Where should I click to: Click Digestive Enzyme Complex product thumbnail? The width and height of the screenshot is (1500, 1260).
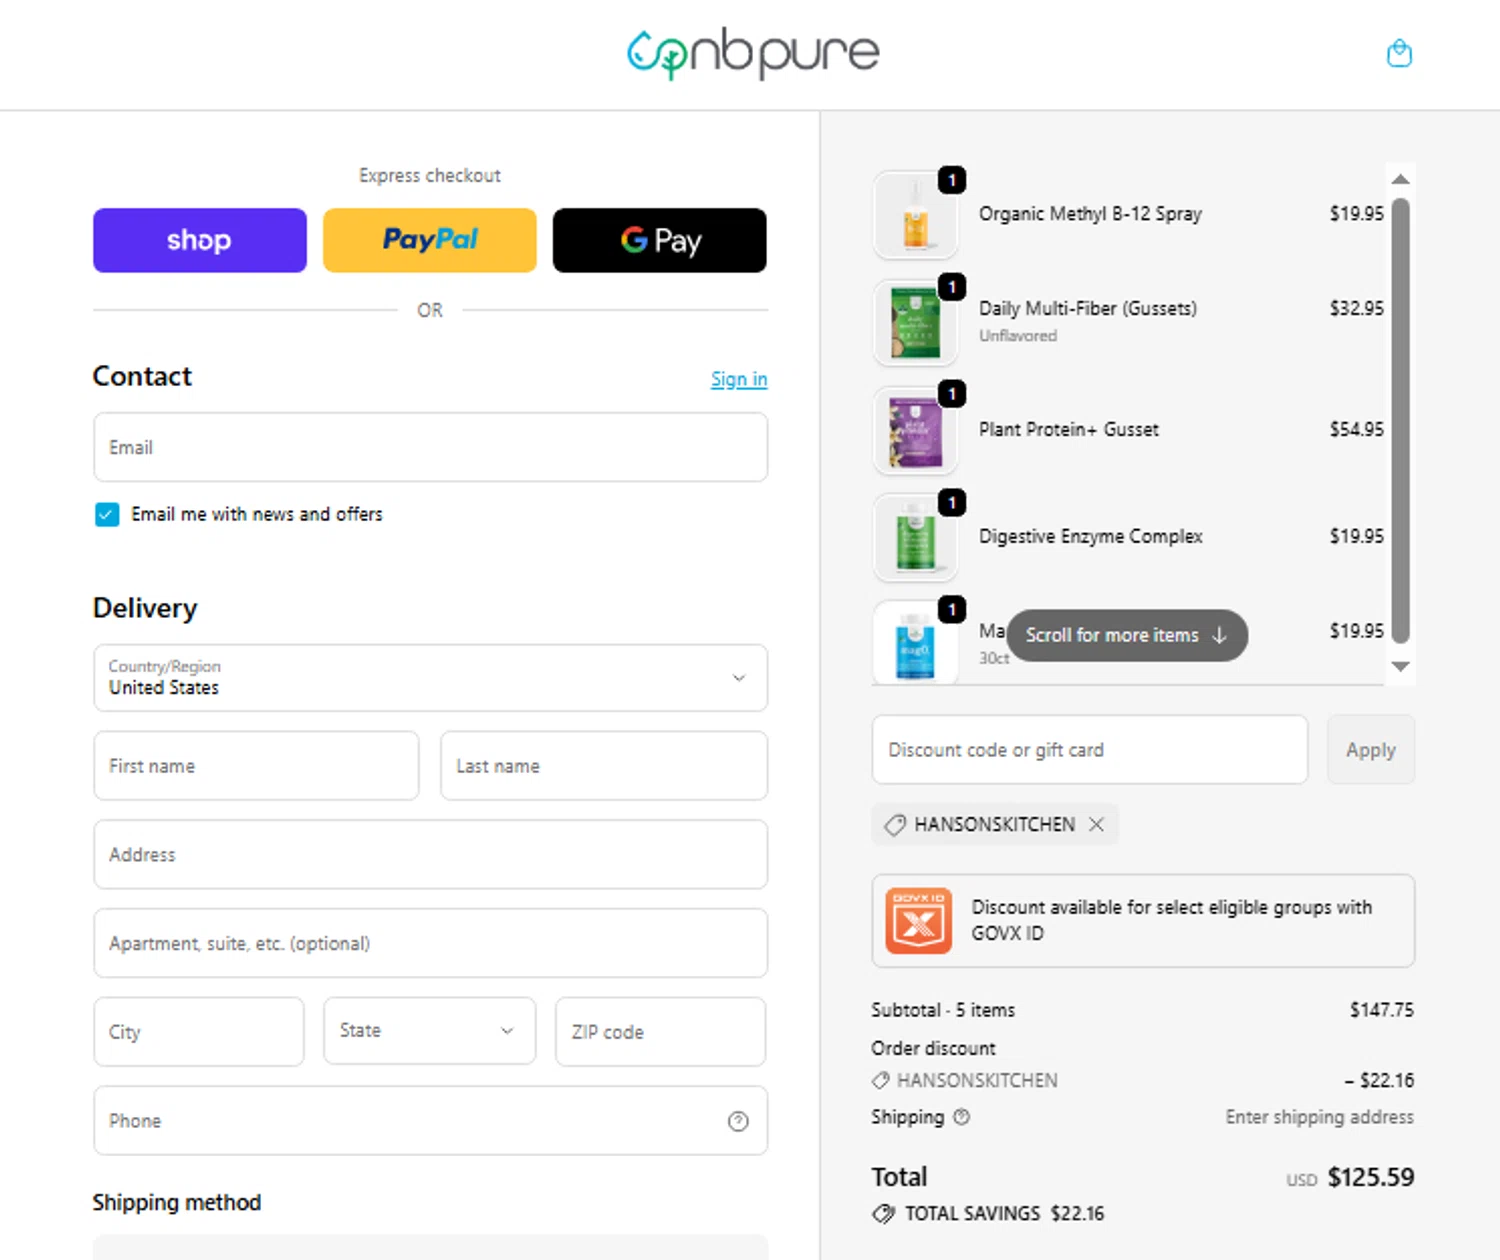click(915, 537)
